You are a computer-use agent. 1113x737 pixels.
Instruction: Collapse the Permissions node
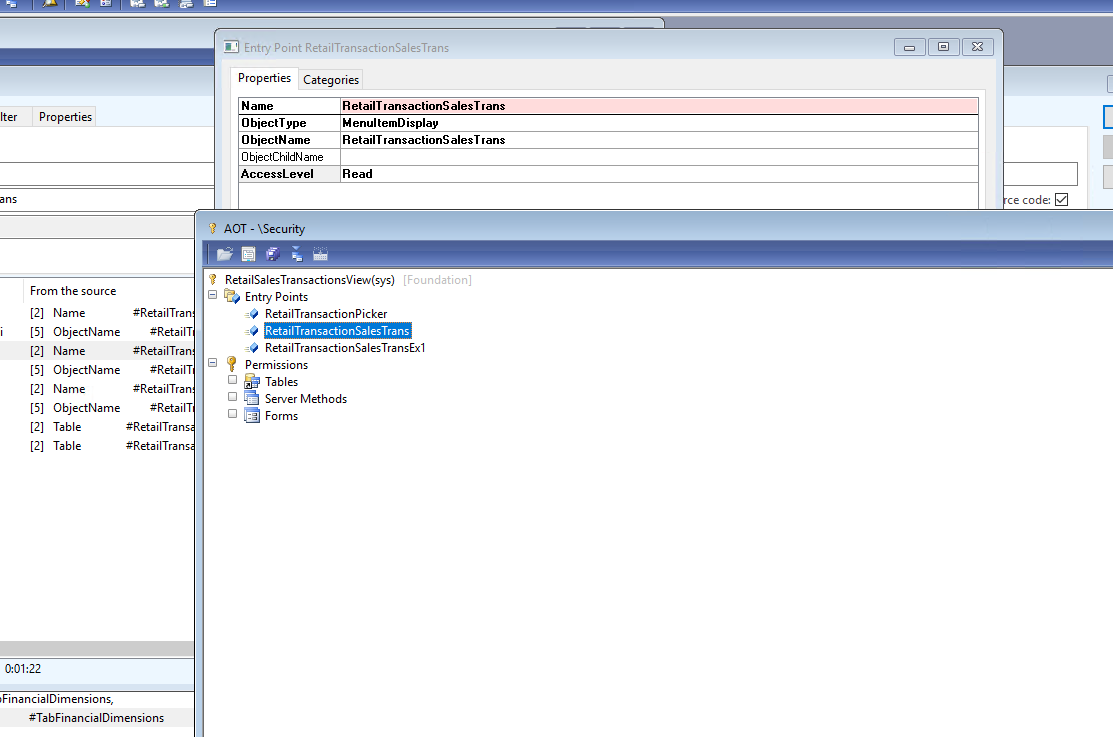click(x=212, y=363)
